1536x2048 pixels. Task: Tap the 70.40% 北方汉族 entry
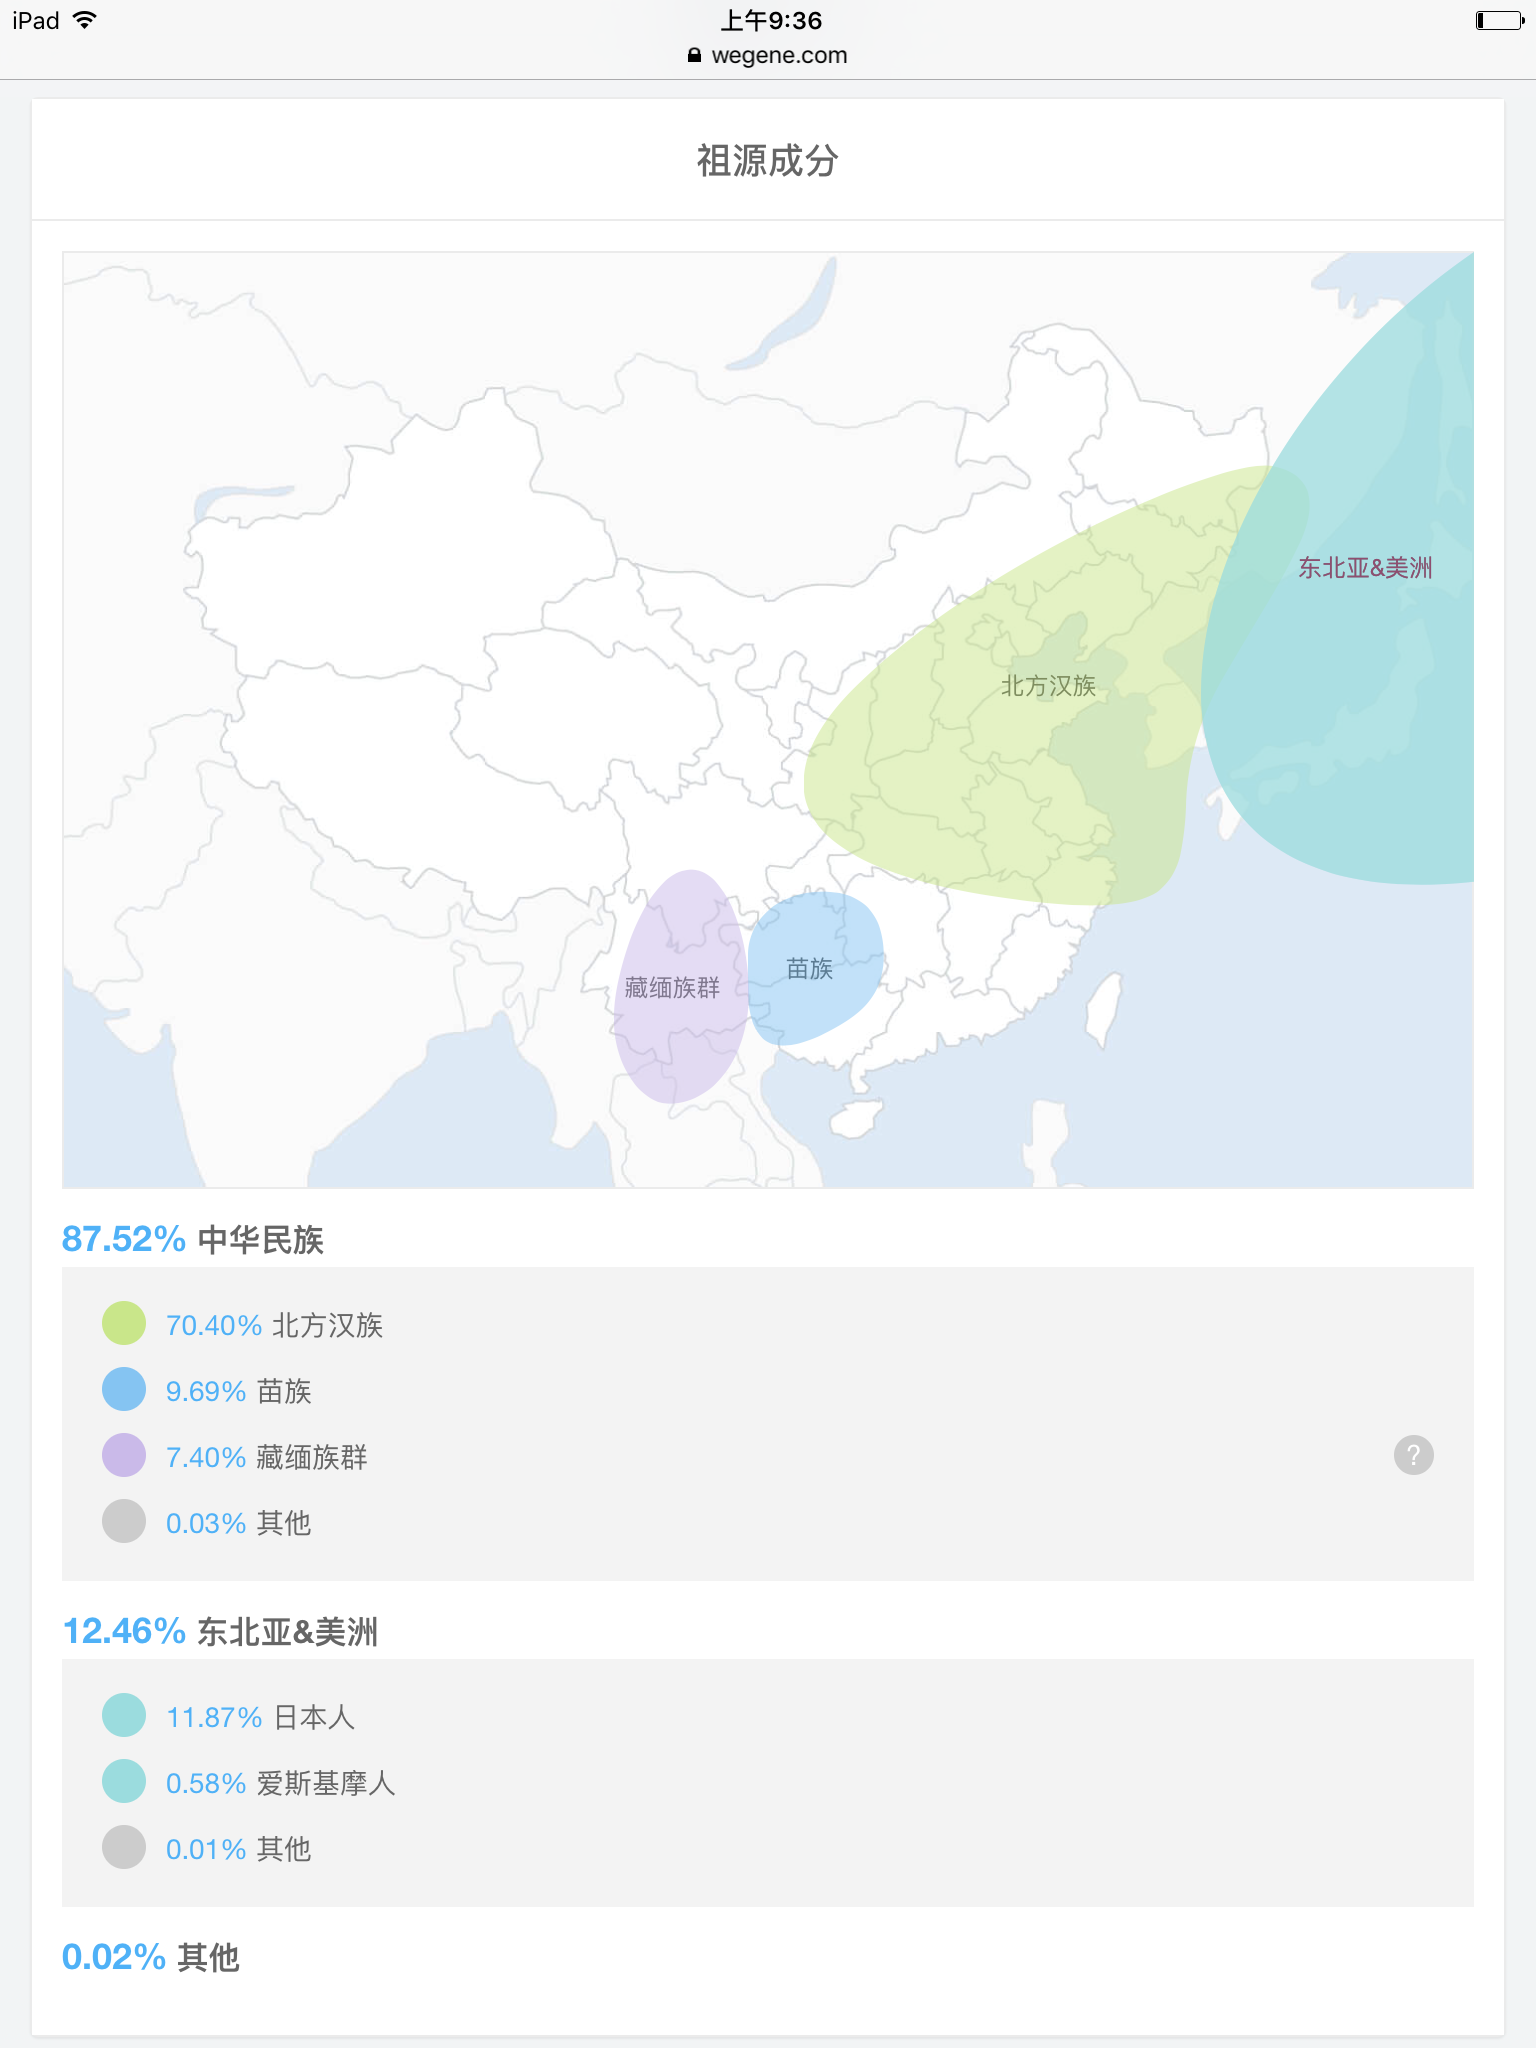[274, 1325]
